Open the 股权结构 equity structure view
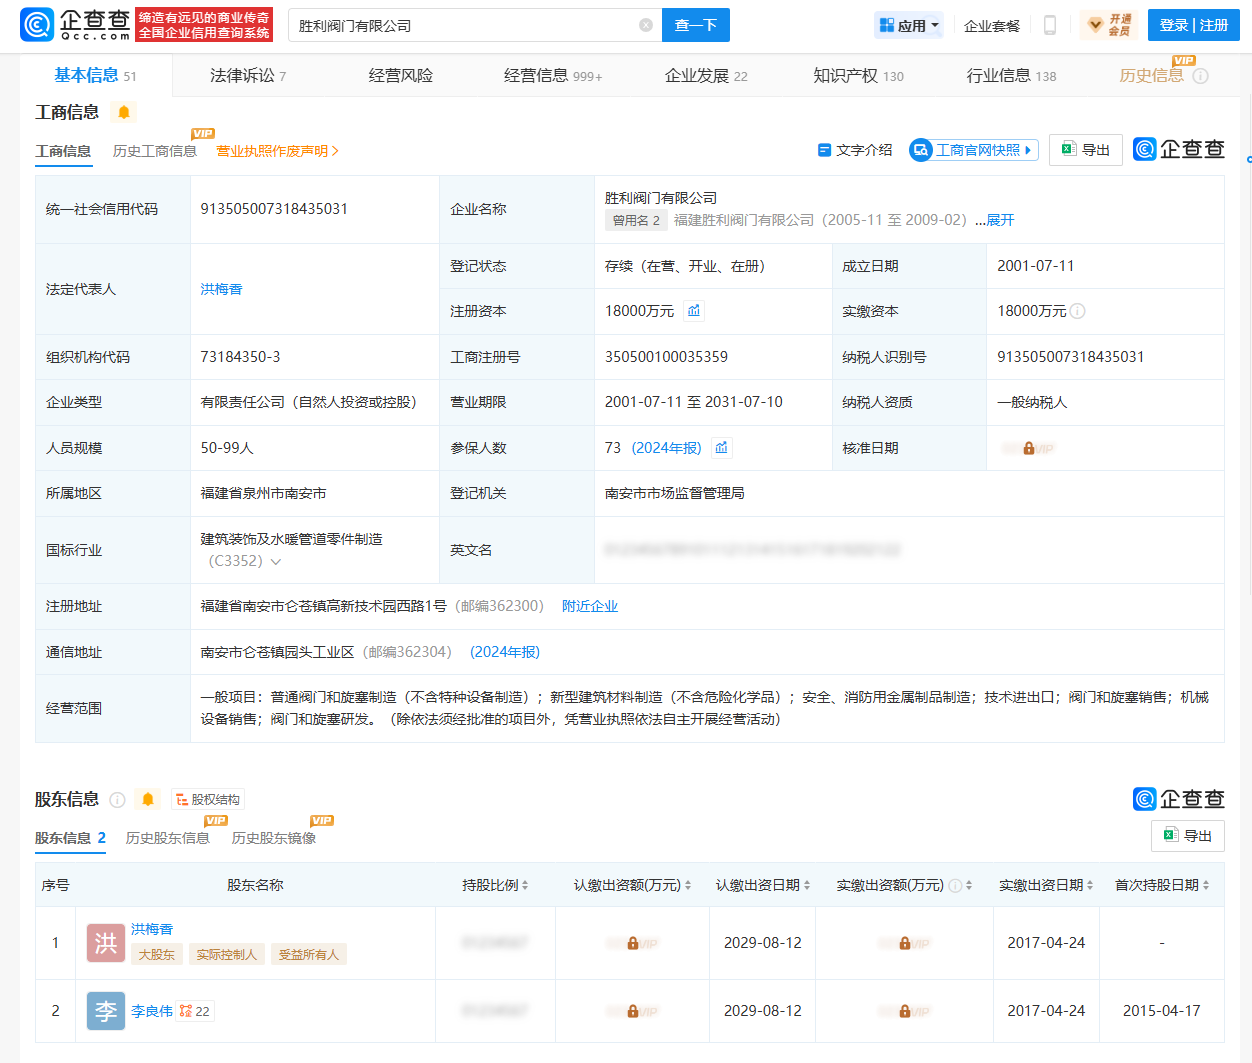Viewport: 1252px width, 1063px height. 207,799
